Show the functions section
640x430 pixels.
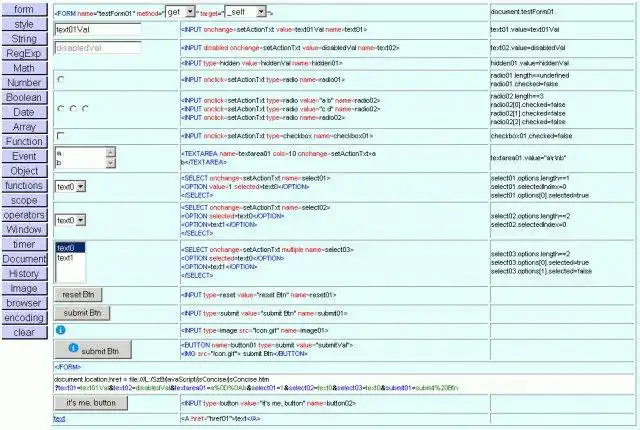click(24, 186)
